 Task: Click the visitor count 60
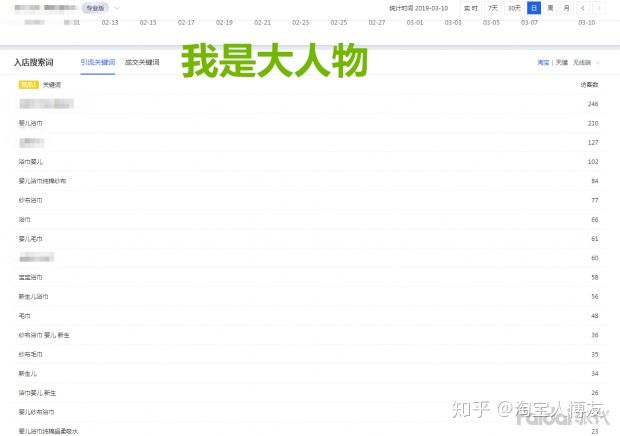pyautogui.click(x=595, y=258)
